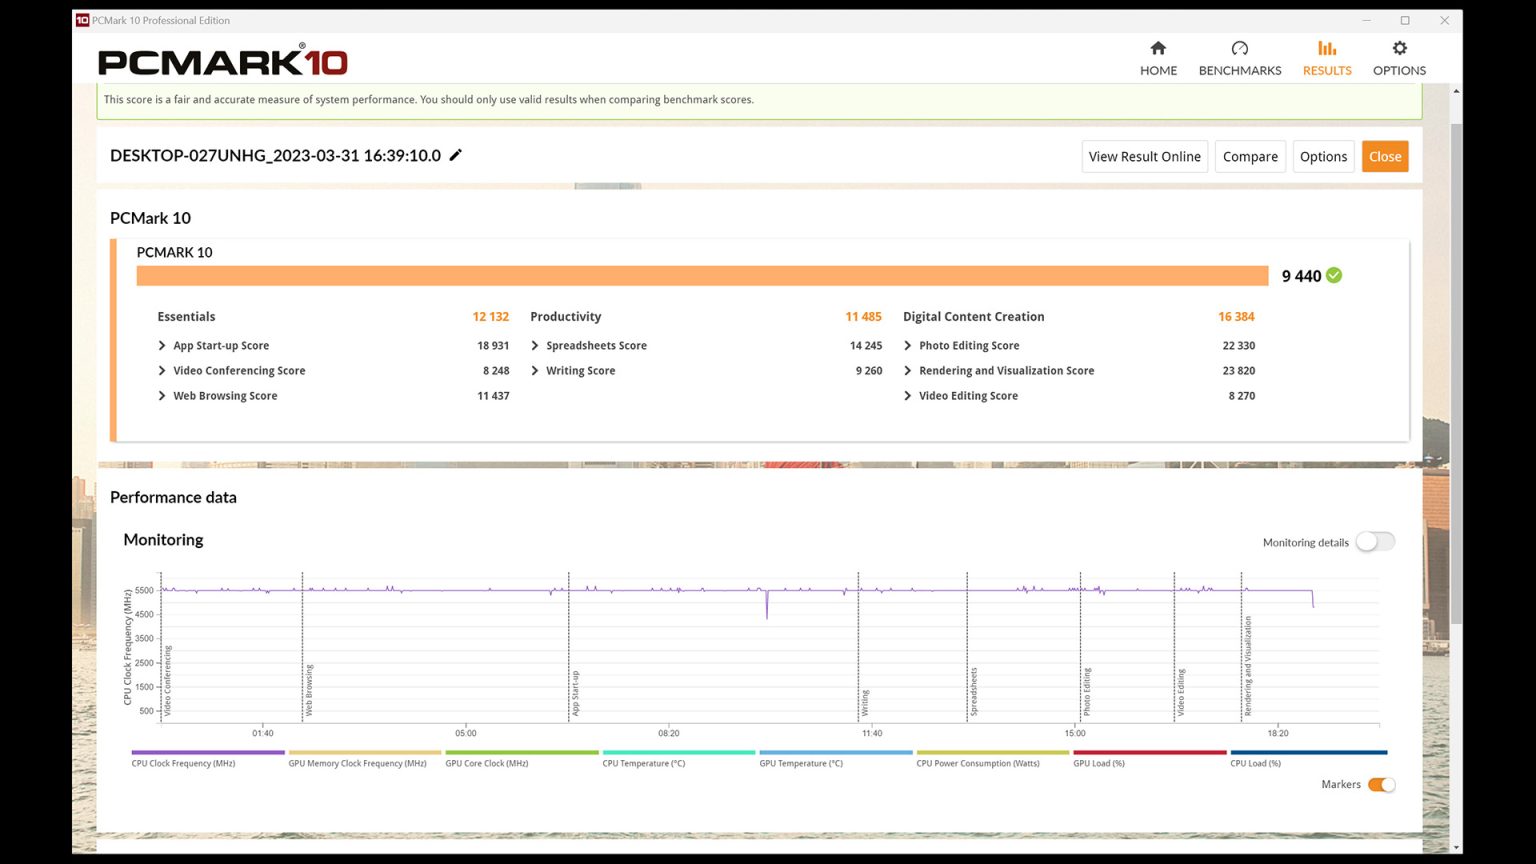
Task: Open the Benchmarks gauge section
Action: pyautogui.click(x=1240, y=58)
